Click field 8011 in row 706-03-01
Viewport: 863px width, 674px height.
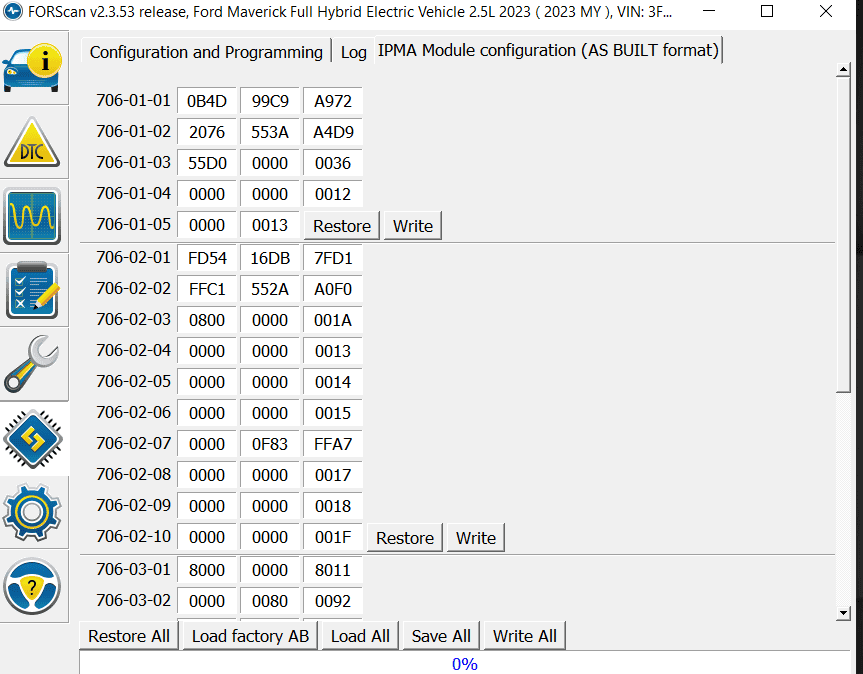coord(333,570)
